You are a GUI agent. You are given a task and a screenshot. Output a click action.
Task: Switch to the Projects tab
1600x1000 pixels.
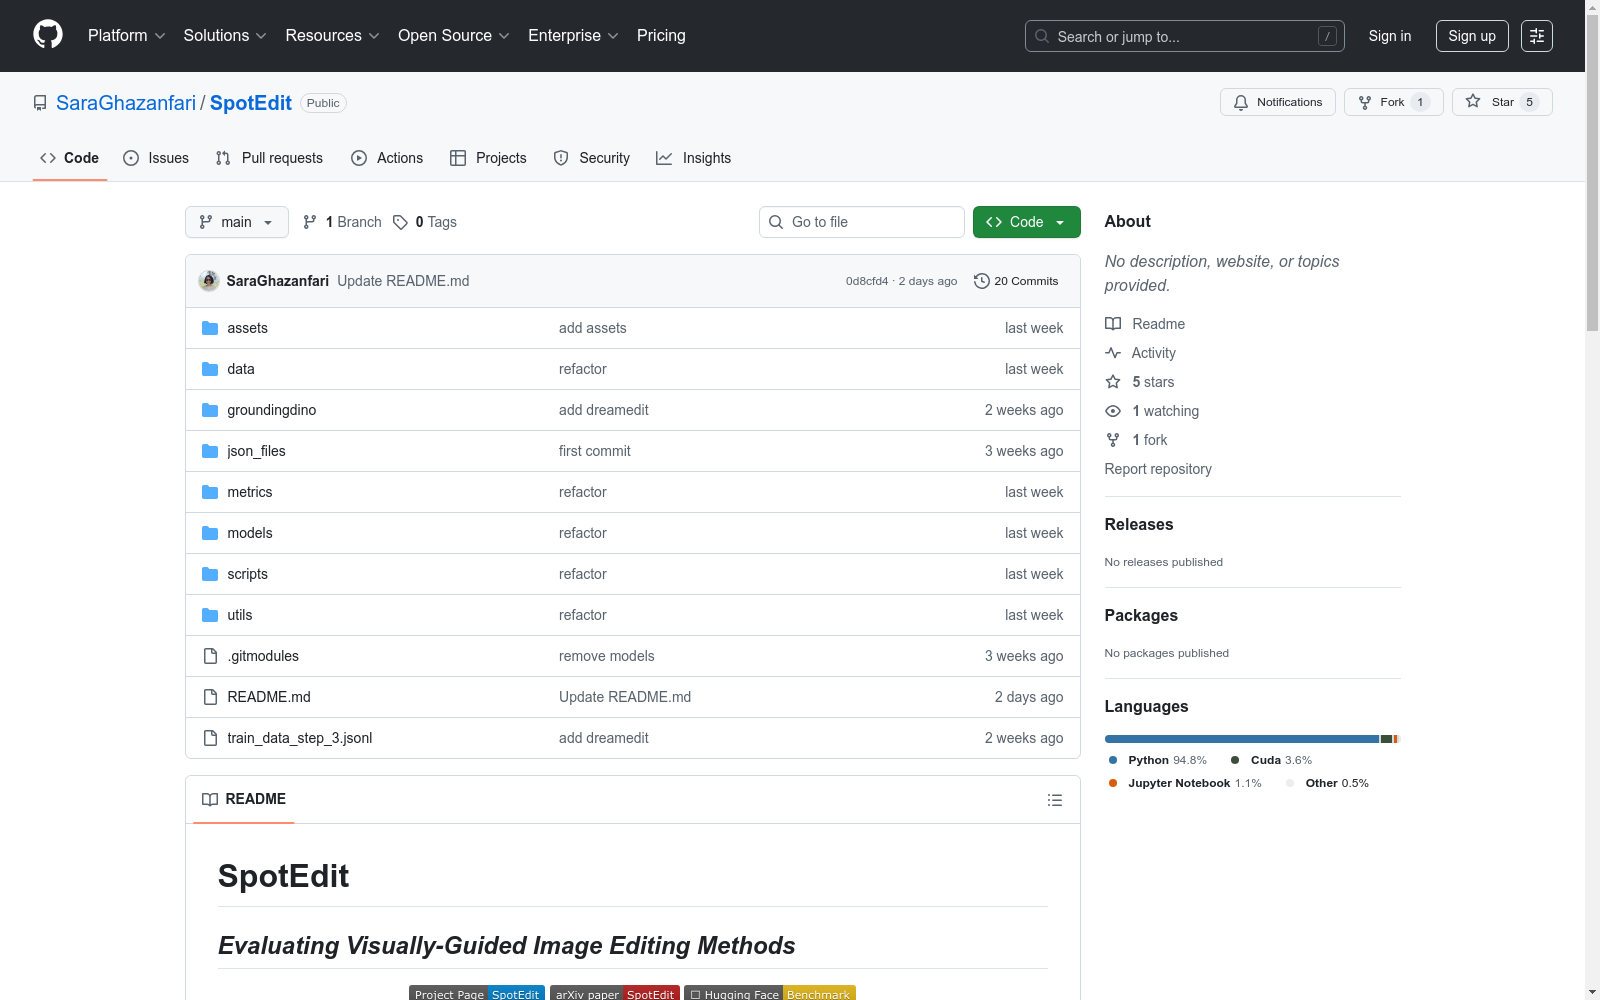(488, 158)
